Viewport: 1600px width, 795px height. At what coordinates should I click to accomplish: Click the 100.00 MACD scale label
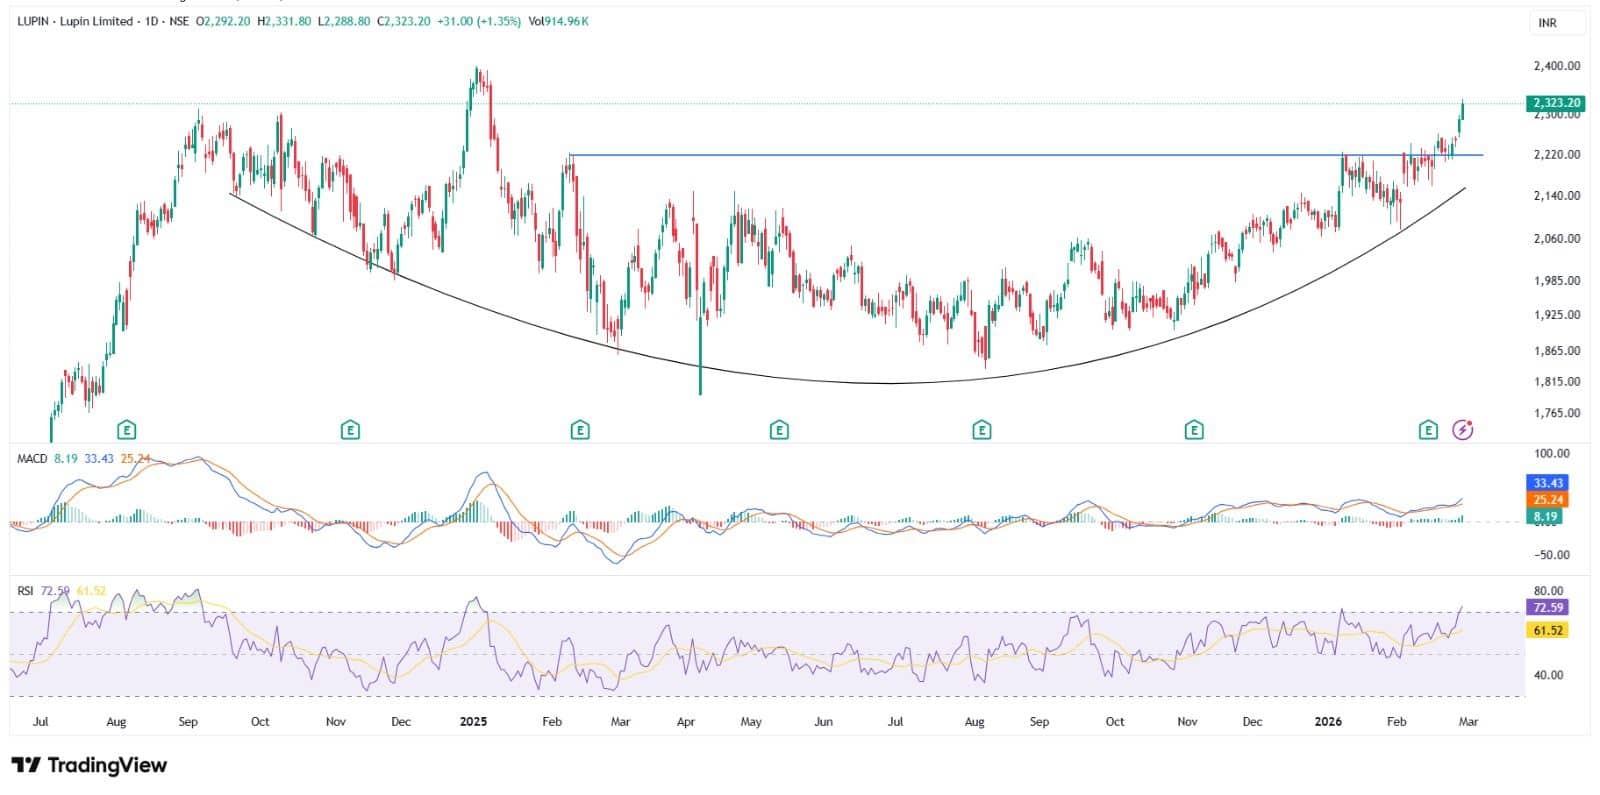point(1551,454)
